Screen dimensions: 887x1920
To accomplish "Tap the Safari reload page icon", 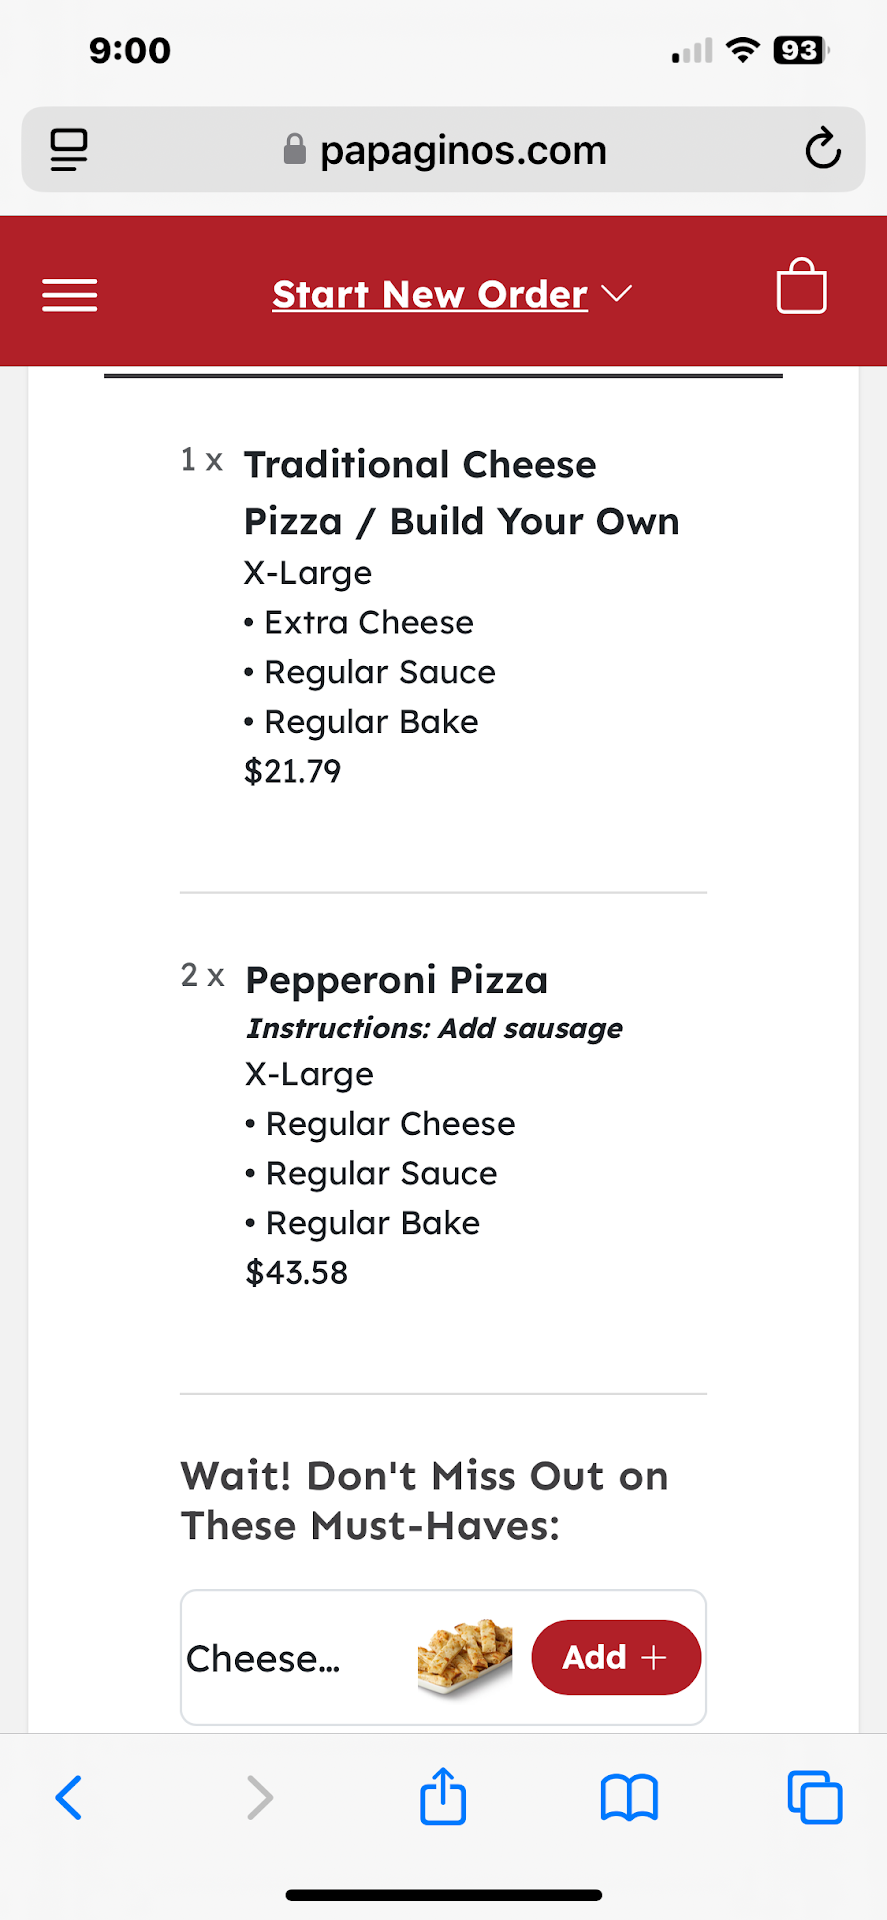I will coord(822,150).
